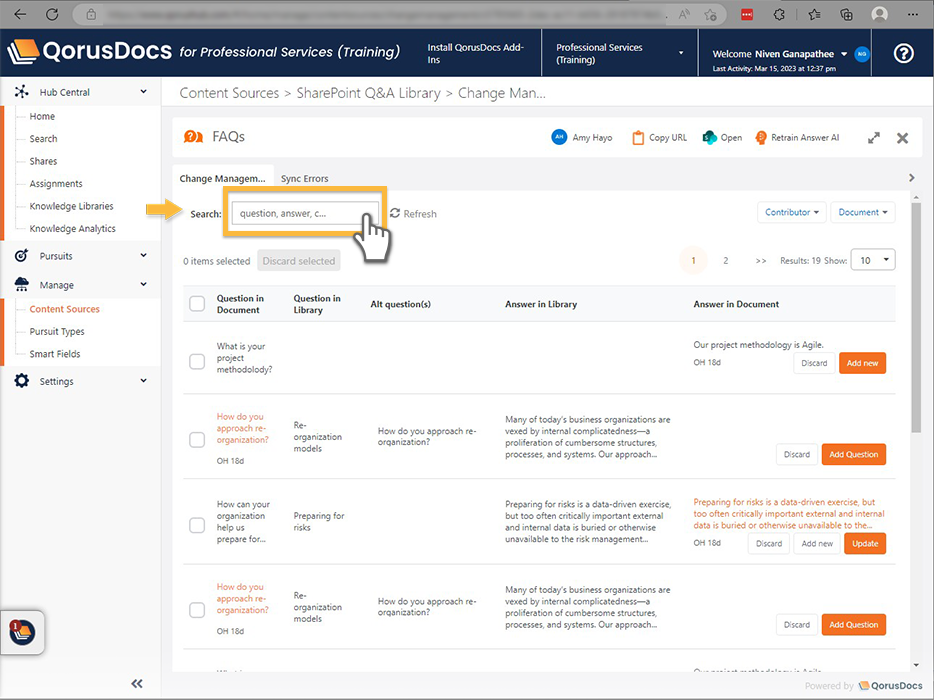Open Pursuit Types in the sidebar

point(57,332)
